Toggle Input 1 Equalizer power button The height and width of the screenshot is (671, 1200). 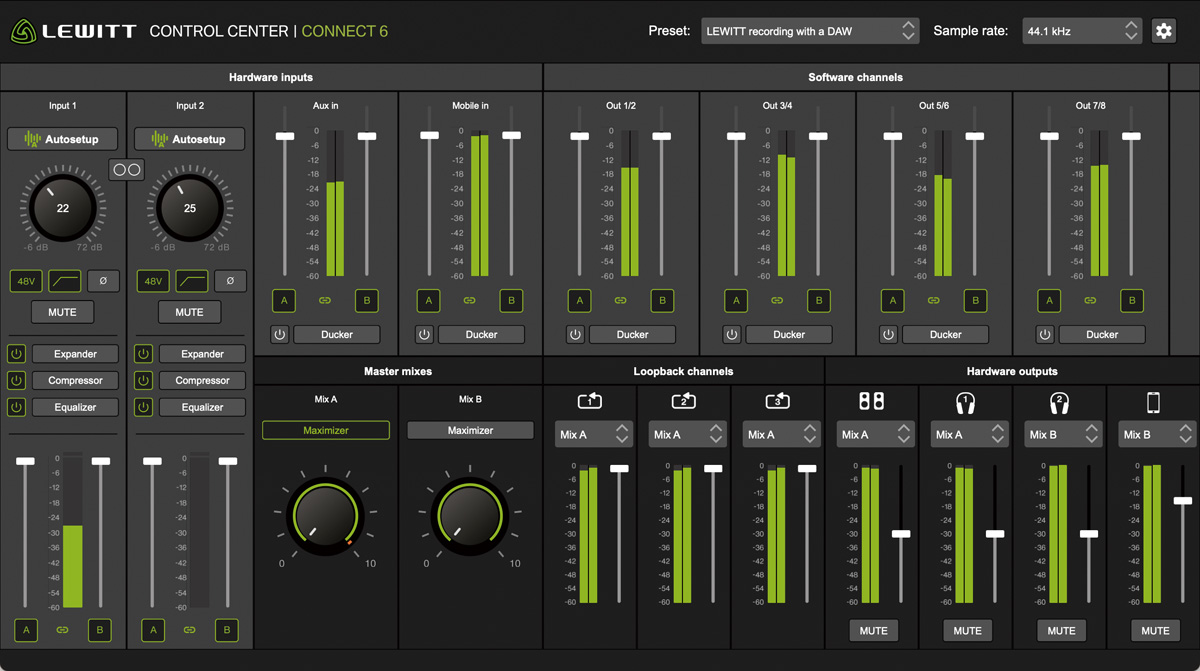[x=16, y=407]
